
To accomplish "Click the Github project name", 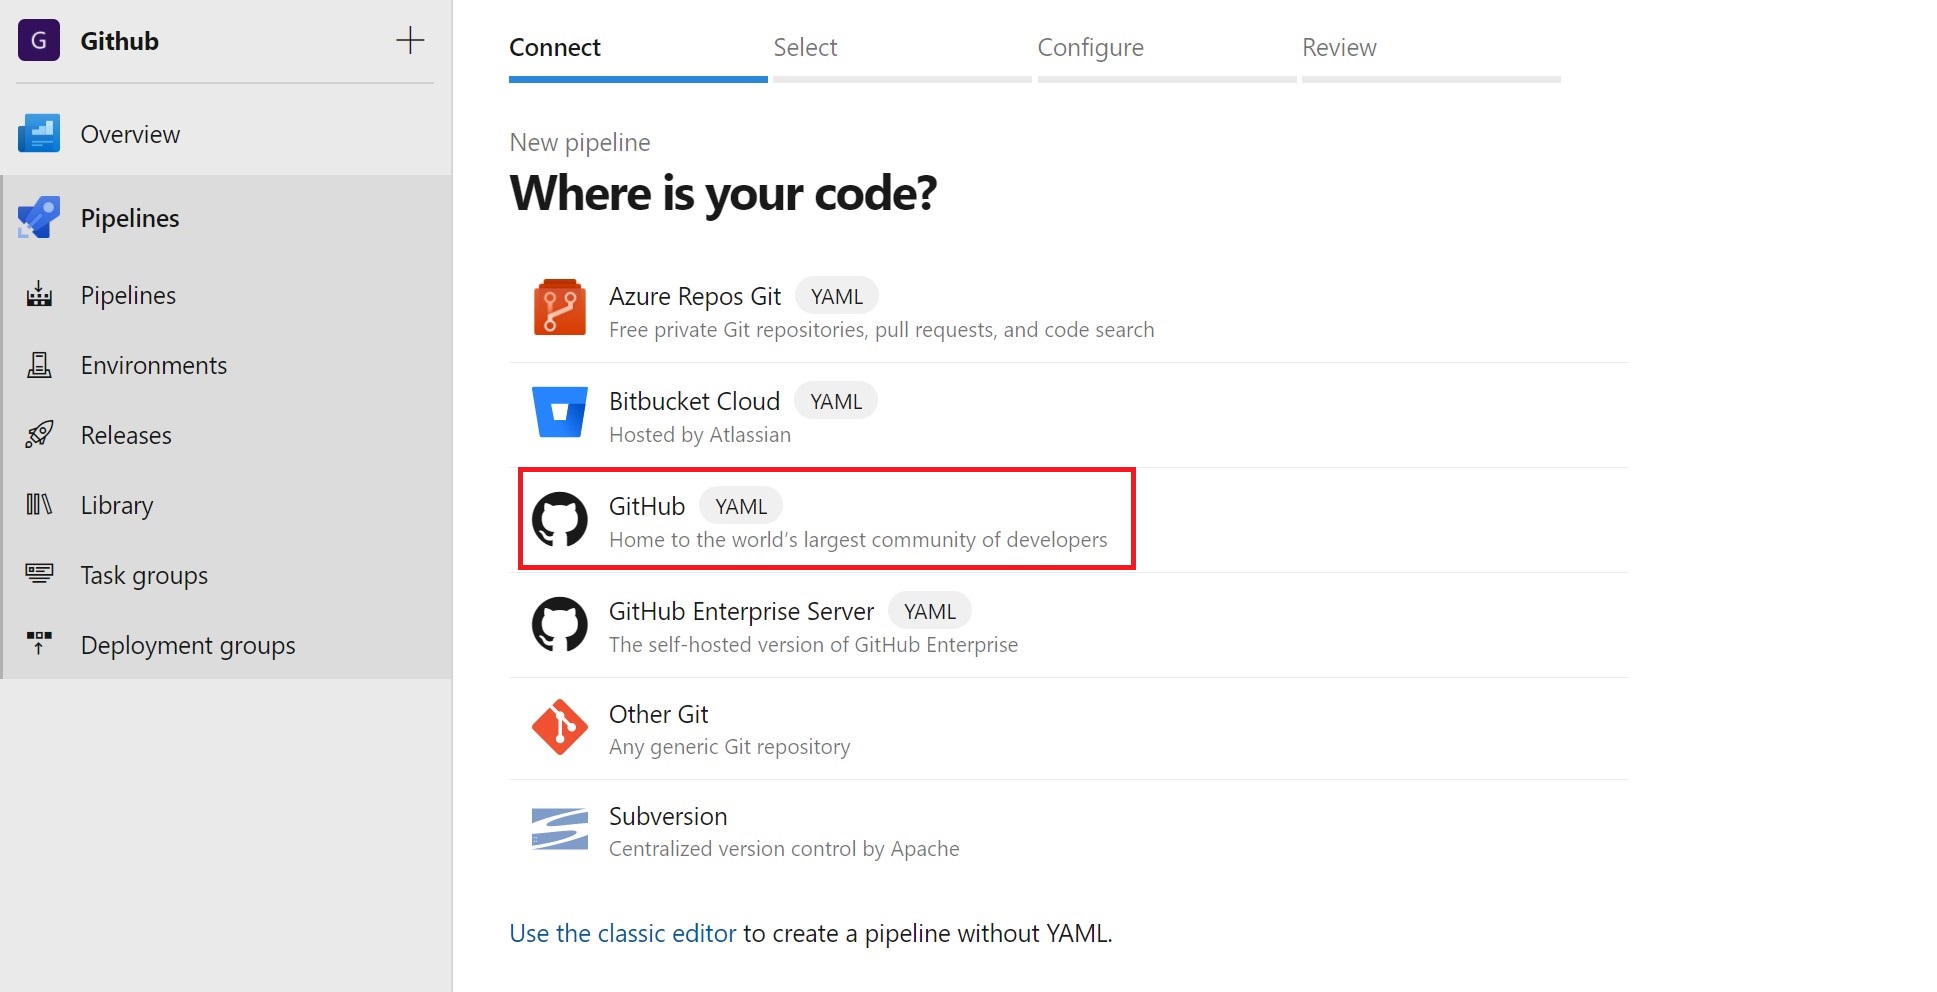I will pos(119,41).
